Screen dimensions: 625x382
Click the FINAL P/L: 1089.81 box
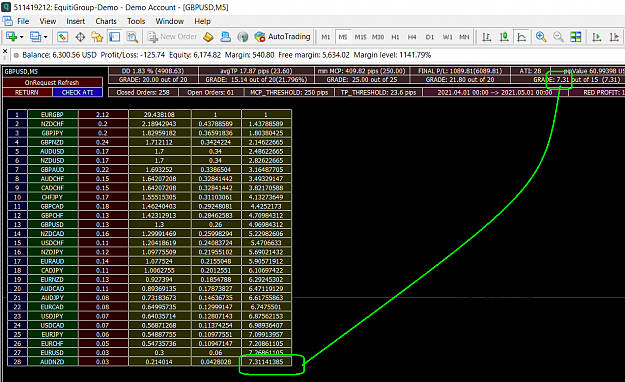coord(460,71)
